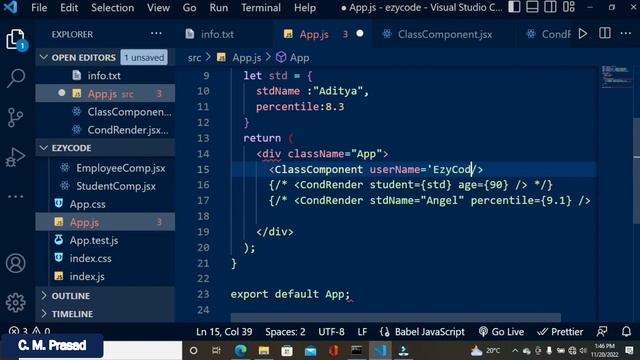Open the Selection menu
The image size is (640, 360).
click(113, 8)
